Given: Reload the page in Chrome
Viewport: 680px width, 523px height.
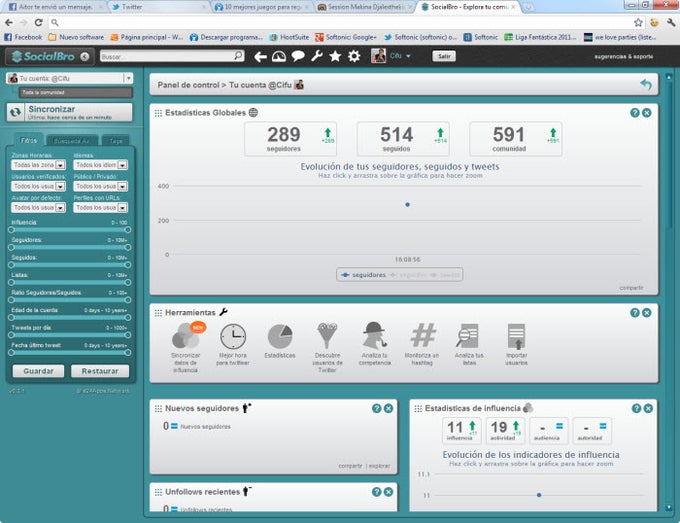Looking at the screenshot, I should point(39,22).
